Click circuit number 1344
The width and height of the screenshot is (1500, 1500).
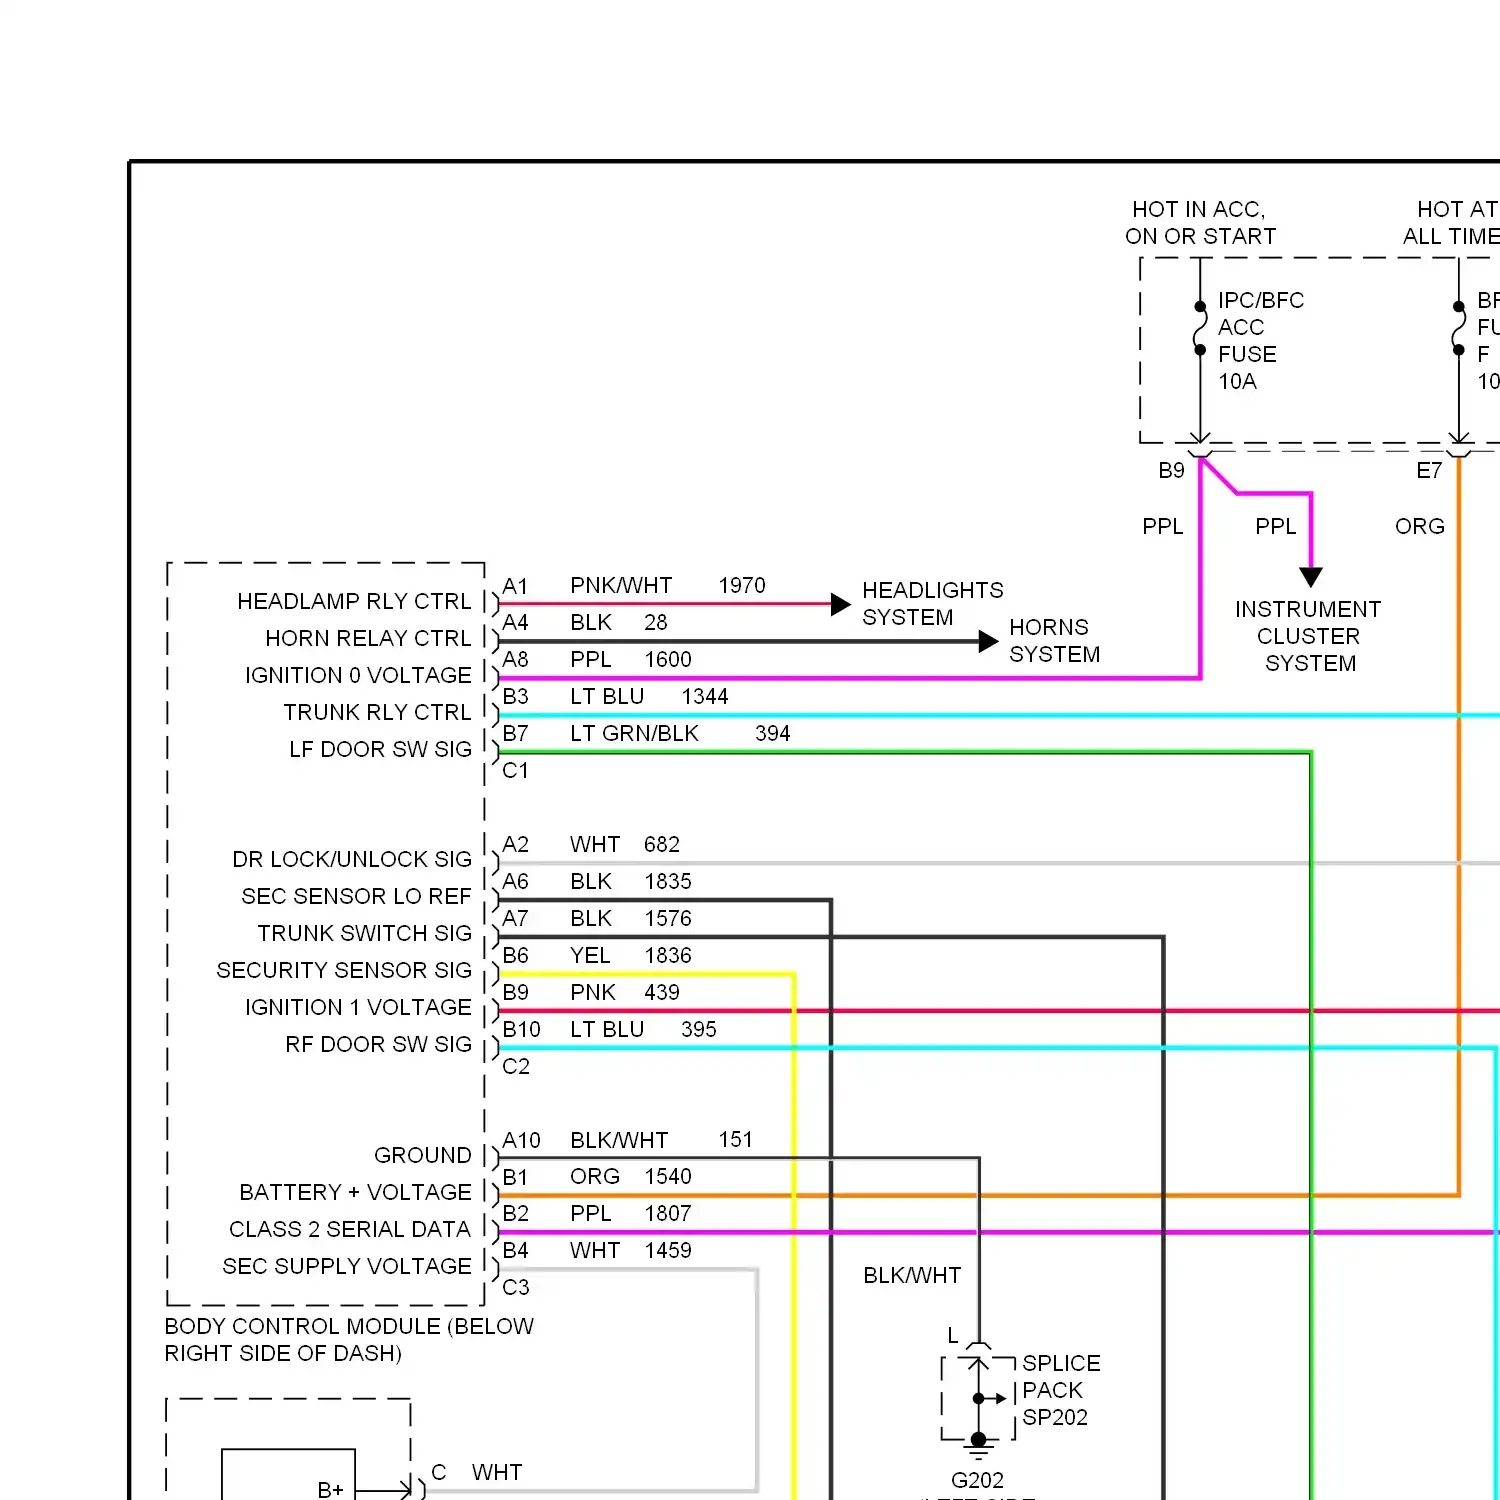[705, 696]
